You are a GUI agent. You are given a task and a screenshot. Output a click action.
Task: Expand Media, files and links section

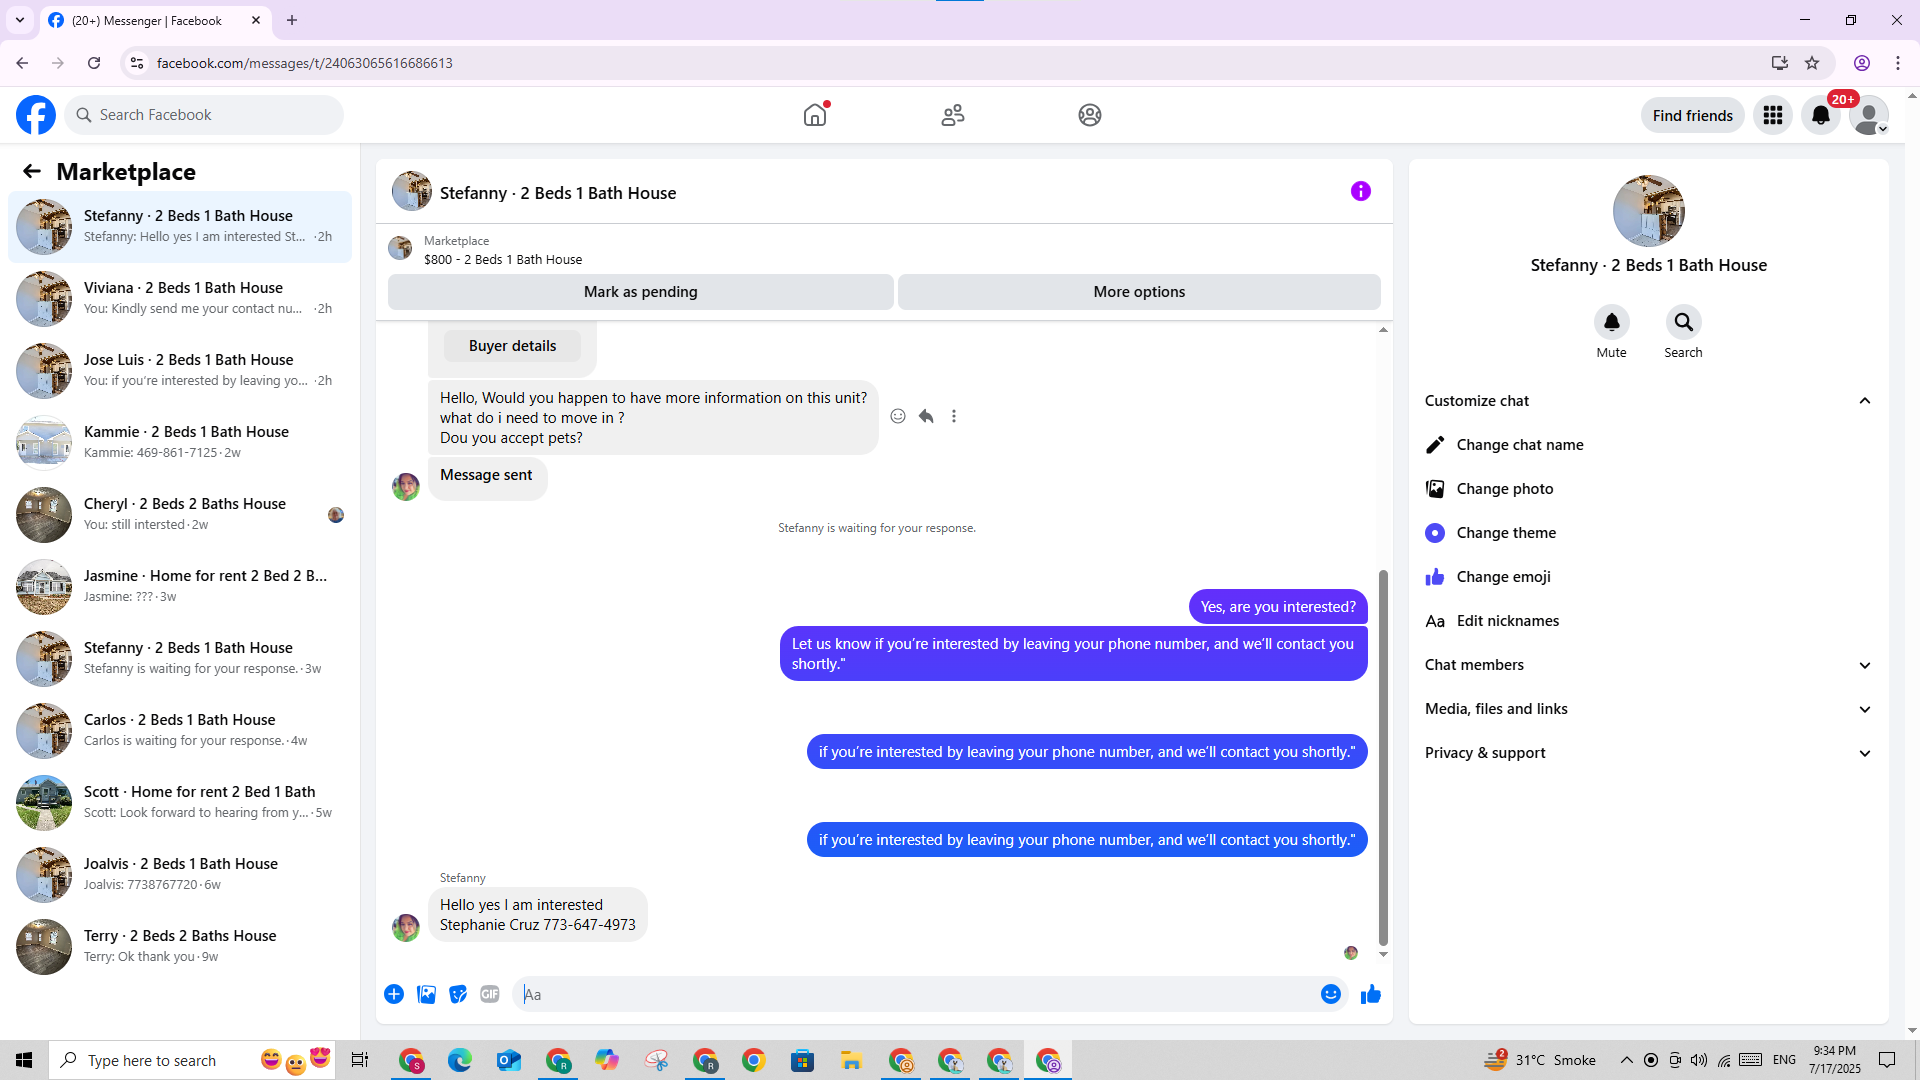[x=1649, y=709]
